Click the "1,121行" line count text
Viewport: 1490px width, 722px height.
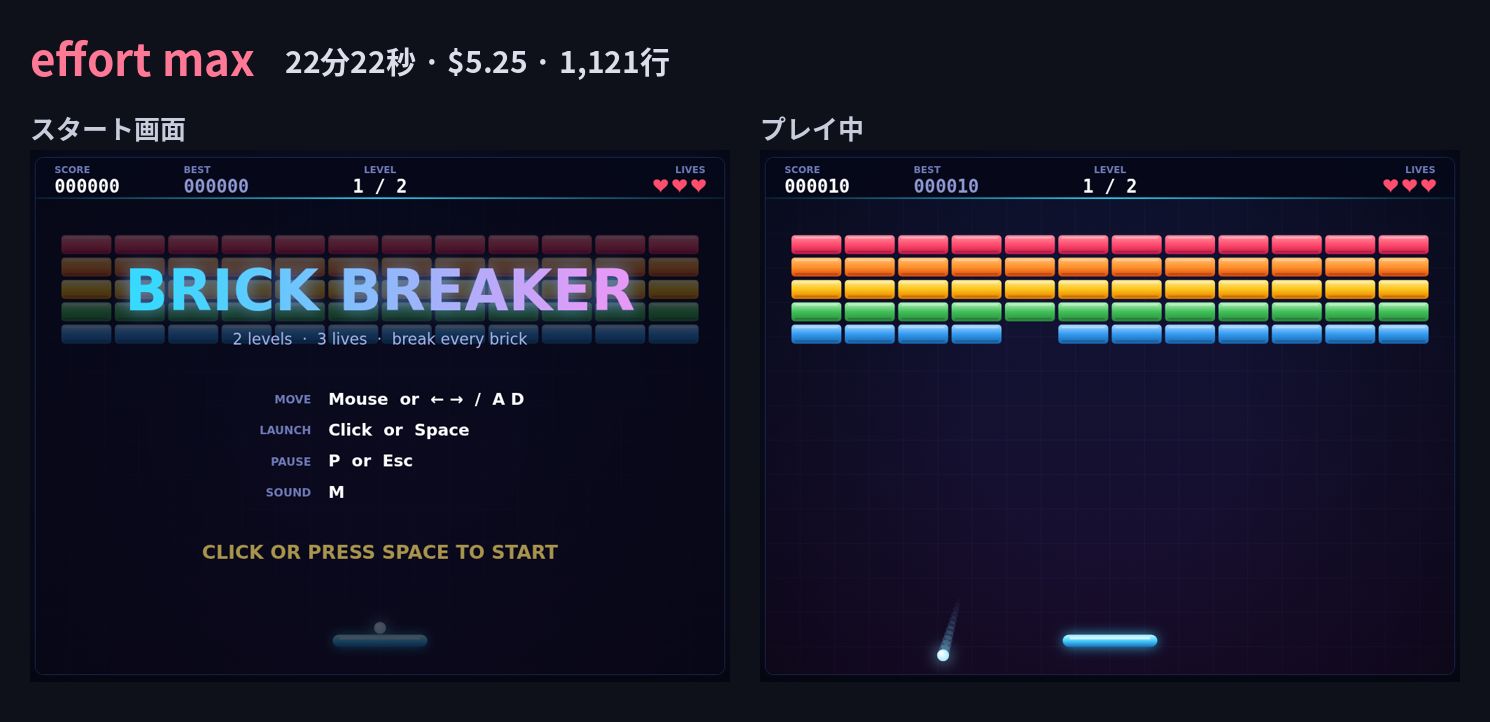coord(614,63)
